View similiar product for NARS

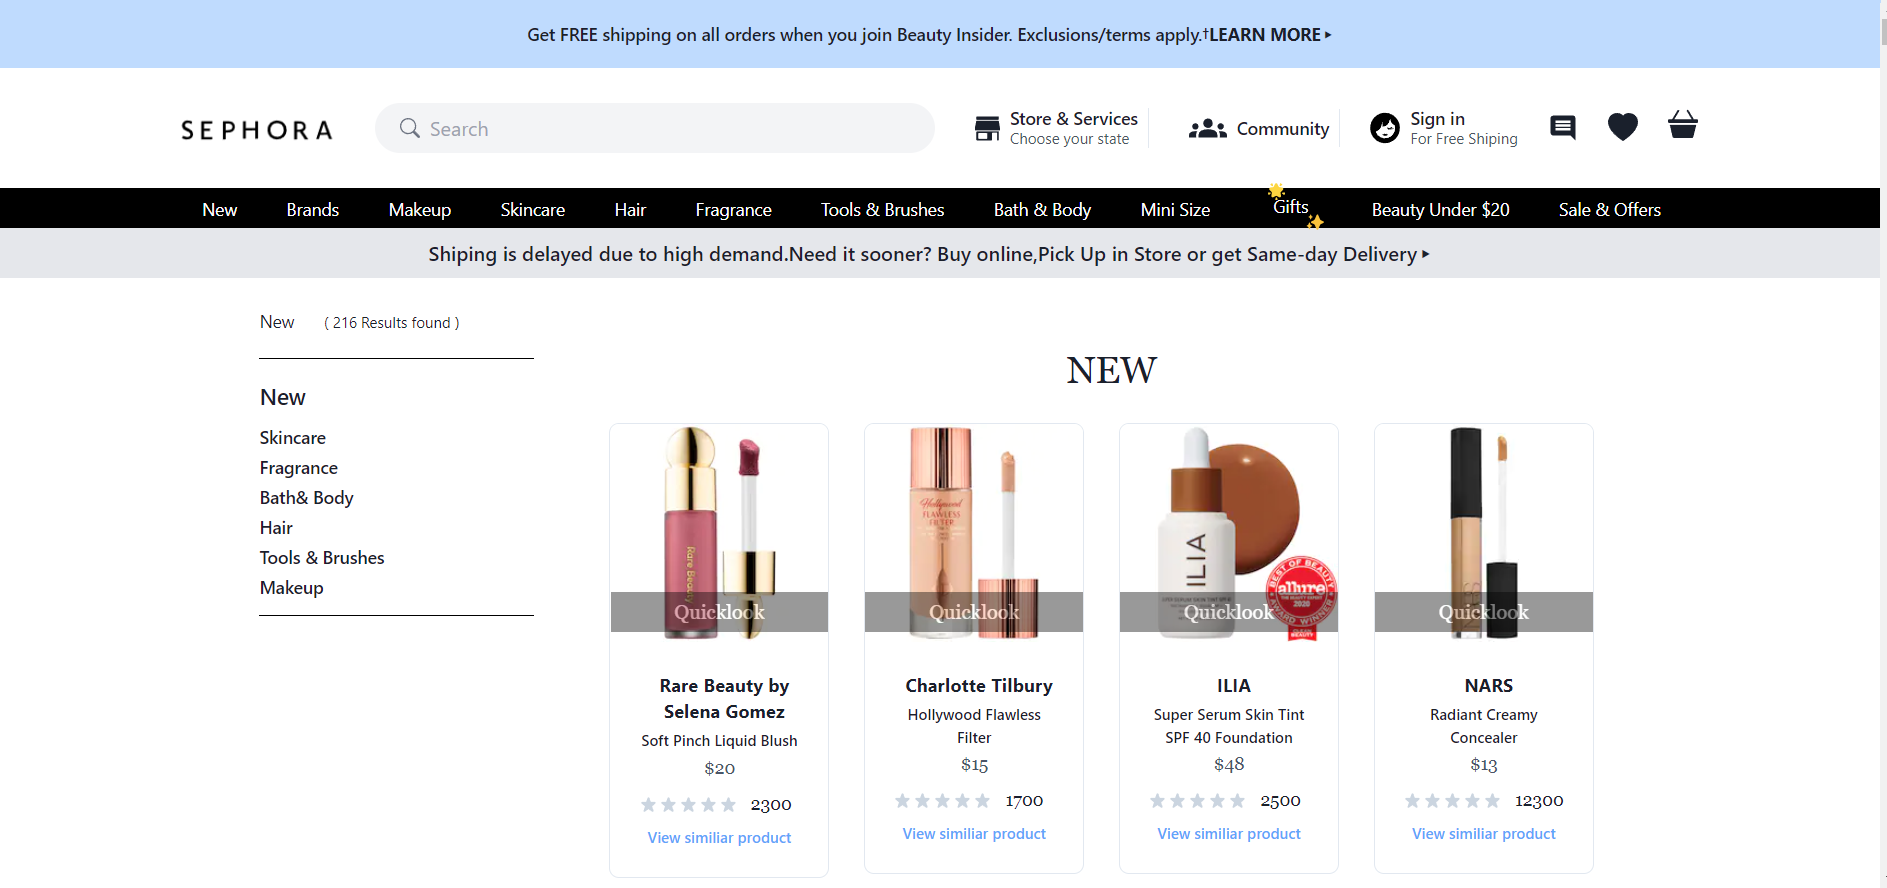pos(1484,834)
